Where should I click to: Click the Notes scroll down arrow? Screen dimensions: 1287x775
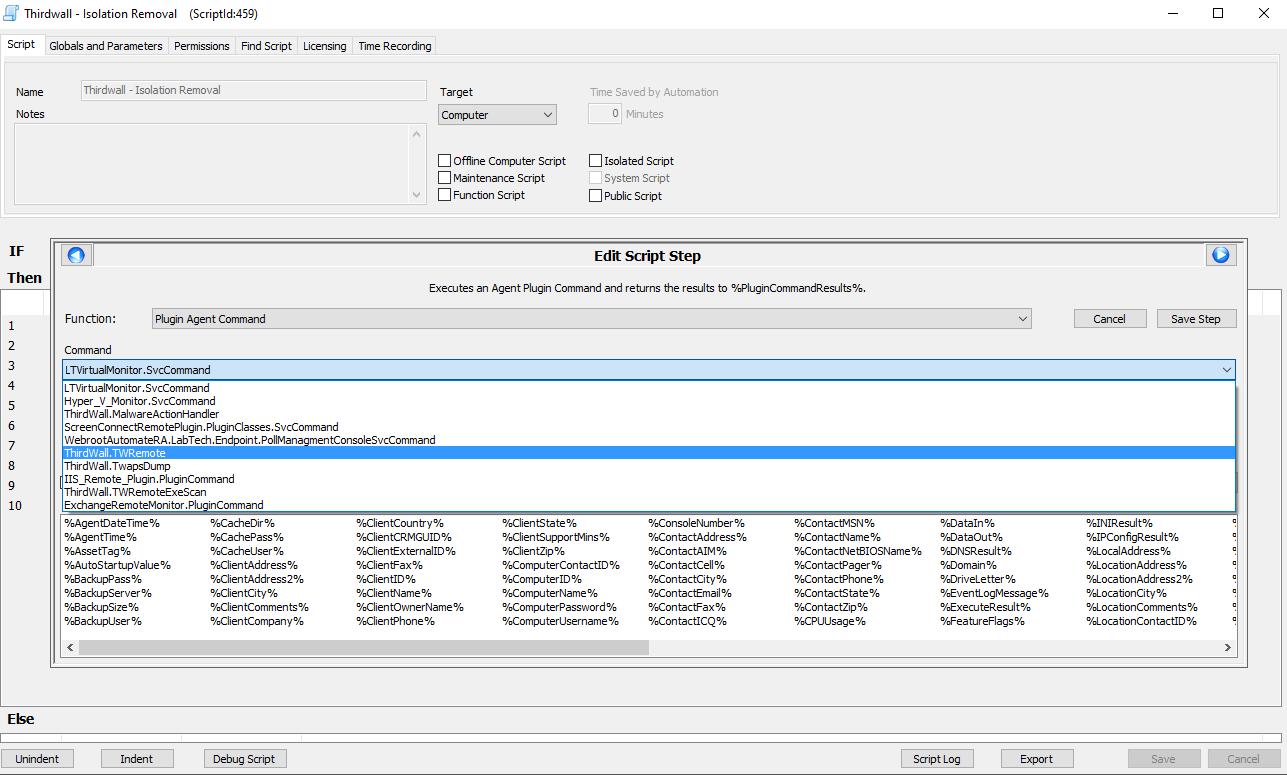418,196
